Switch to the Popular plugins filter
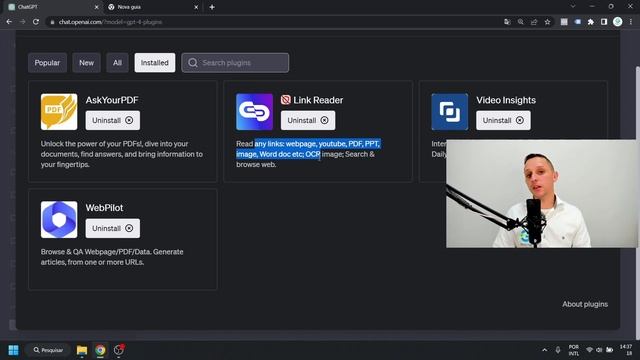 [47, 63]
